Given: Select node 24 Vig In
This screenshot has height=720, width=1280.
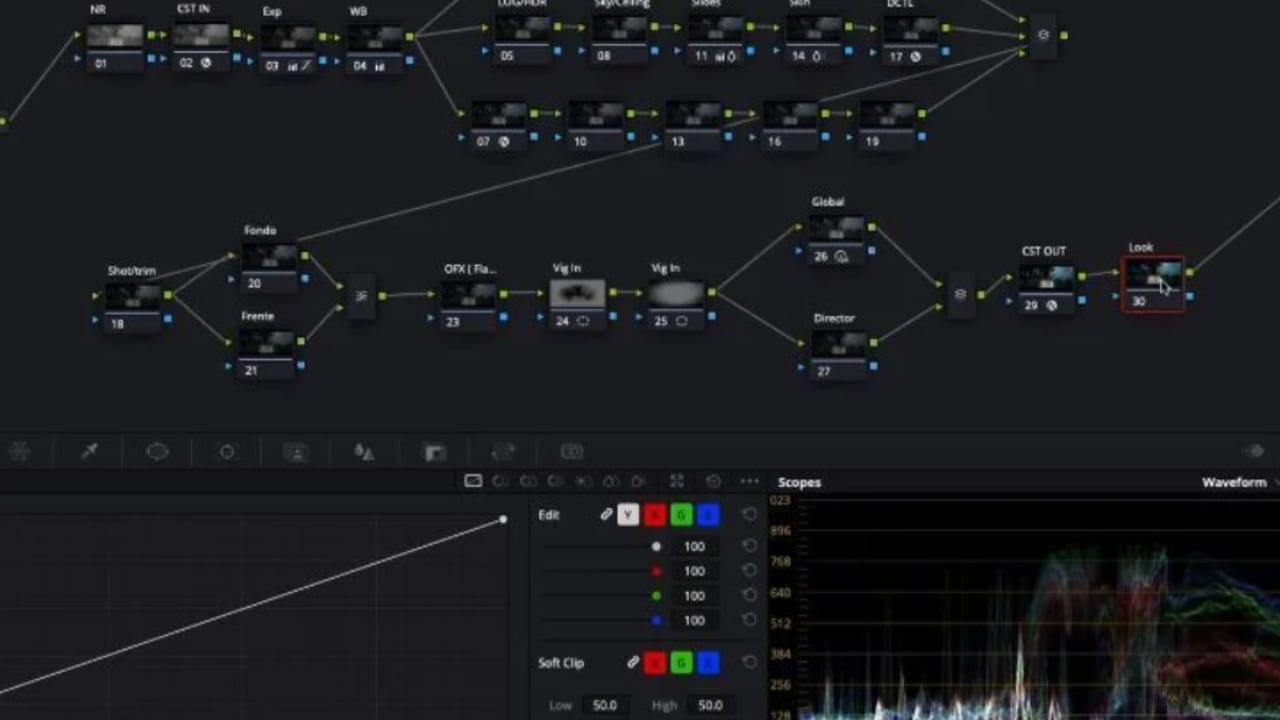Looking at the screenshot, I should click(x=577, y=304).
